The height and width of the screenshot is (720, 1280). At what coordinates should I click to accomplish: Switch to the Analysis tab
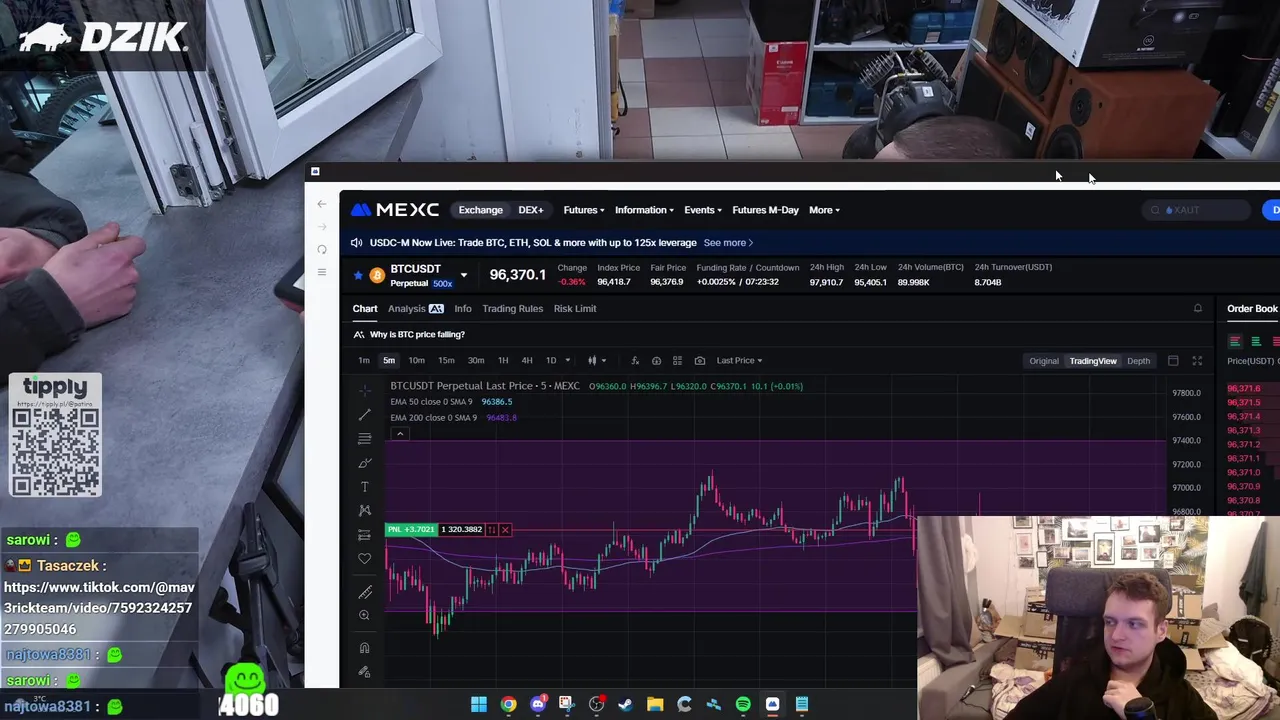click(x=415, y=308)
